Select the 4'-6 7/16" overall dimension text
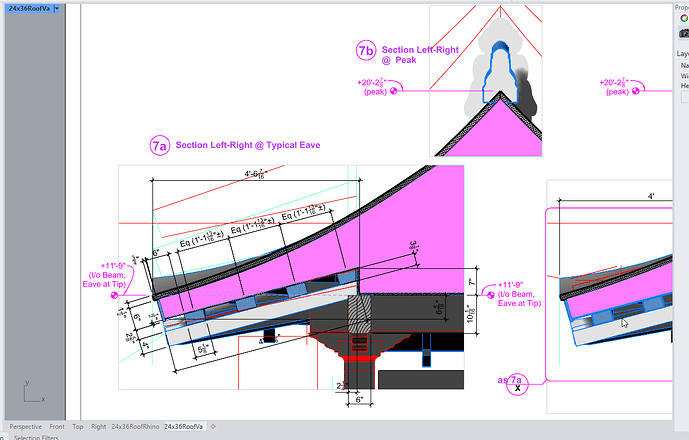This screenshot has height=440, width=689. 256,174
